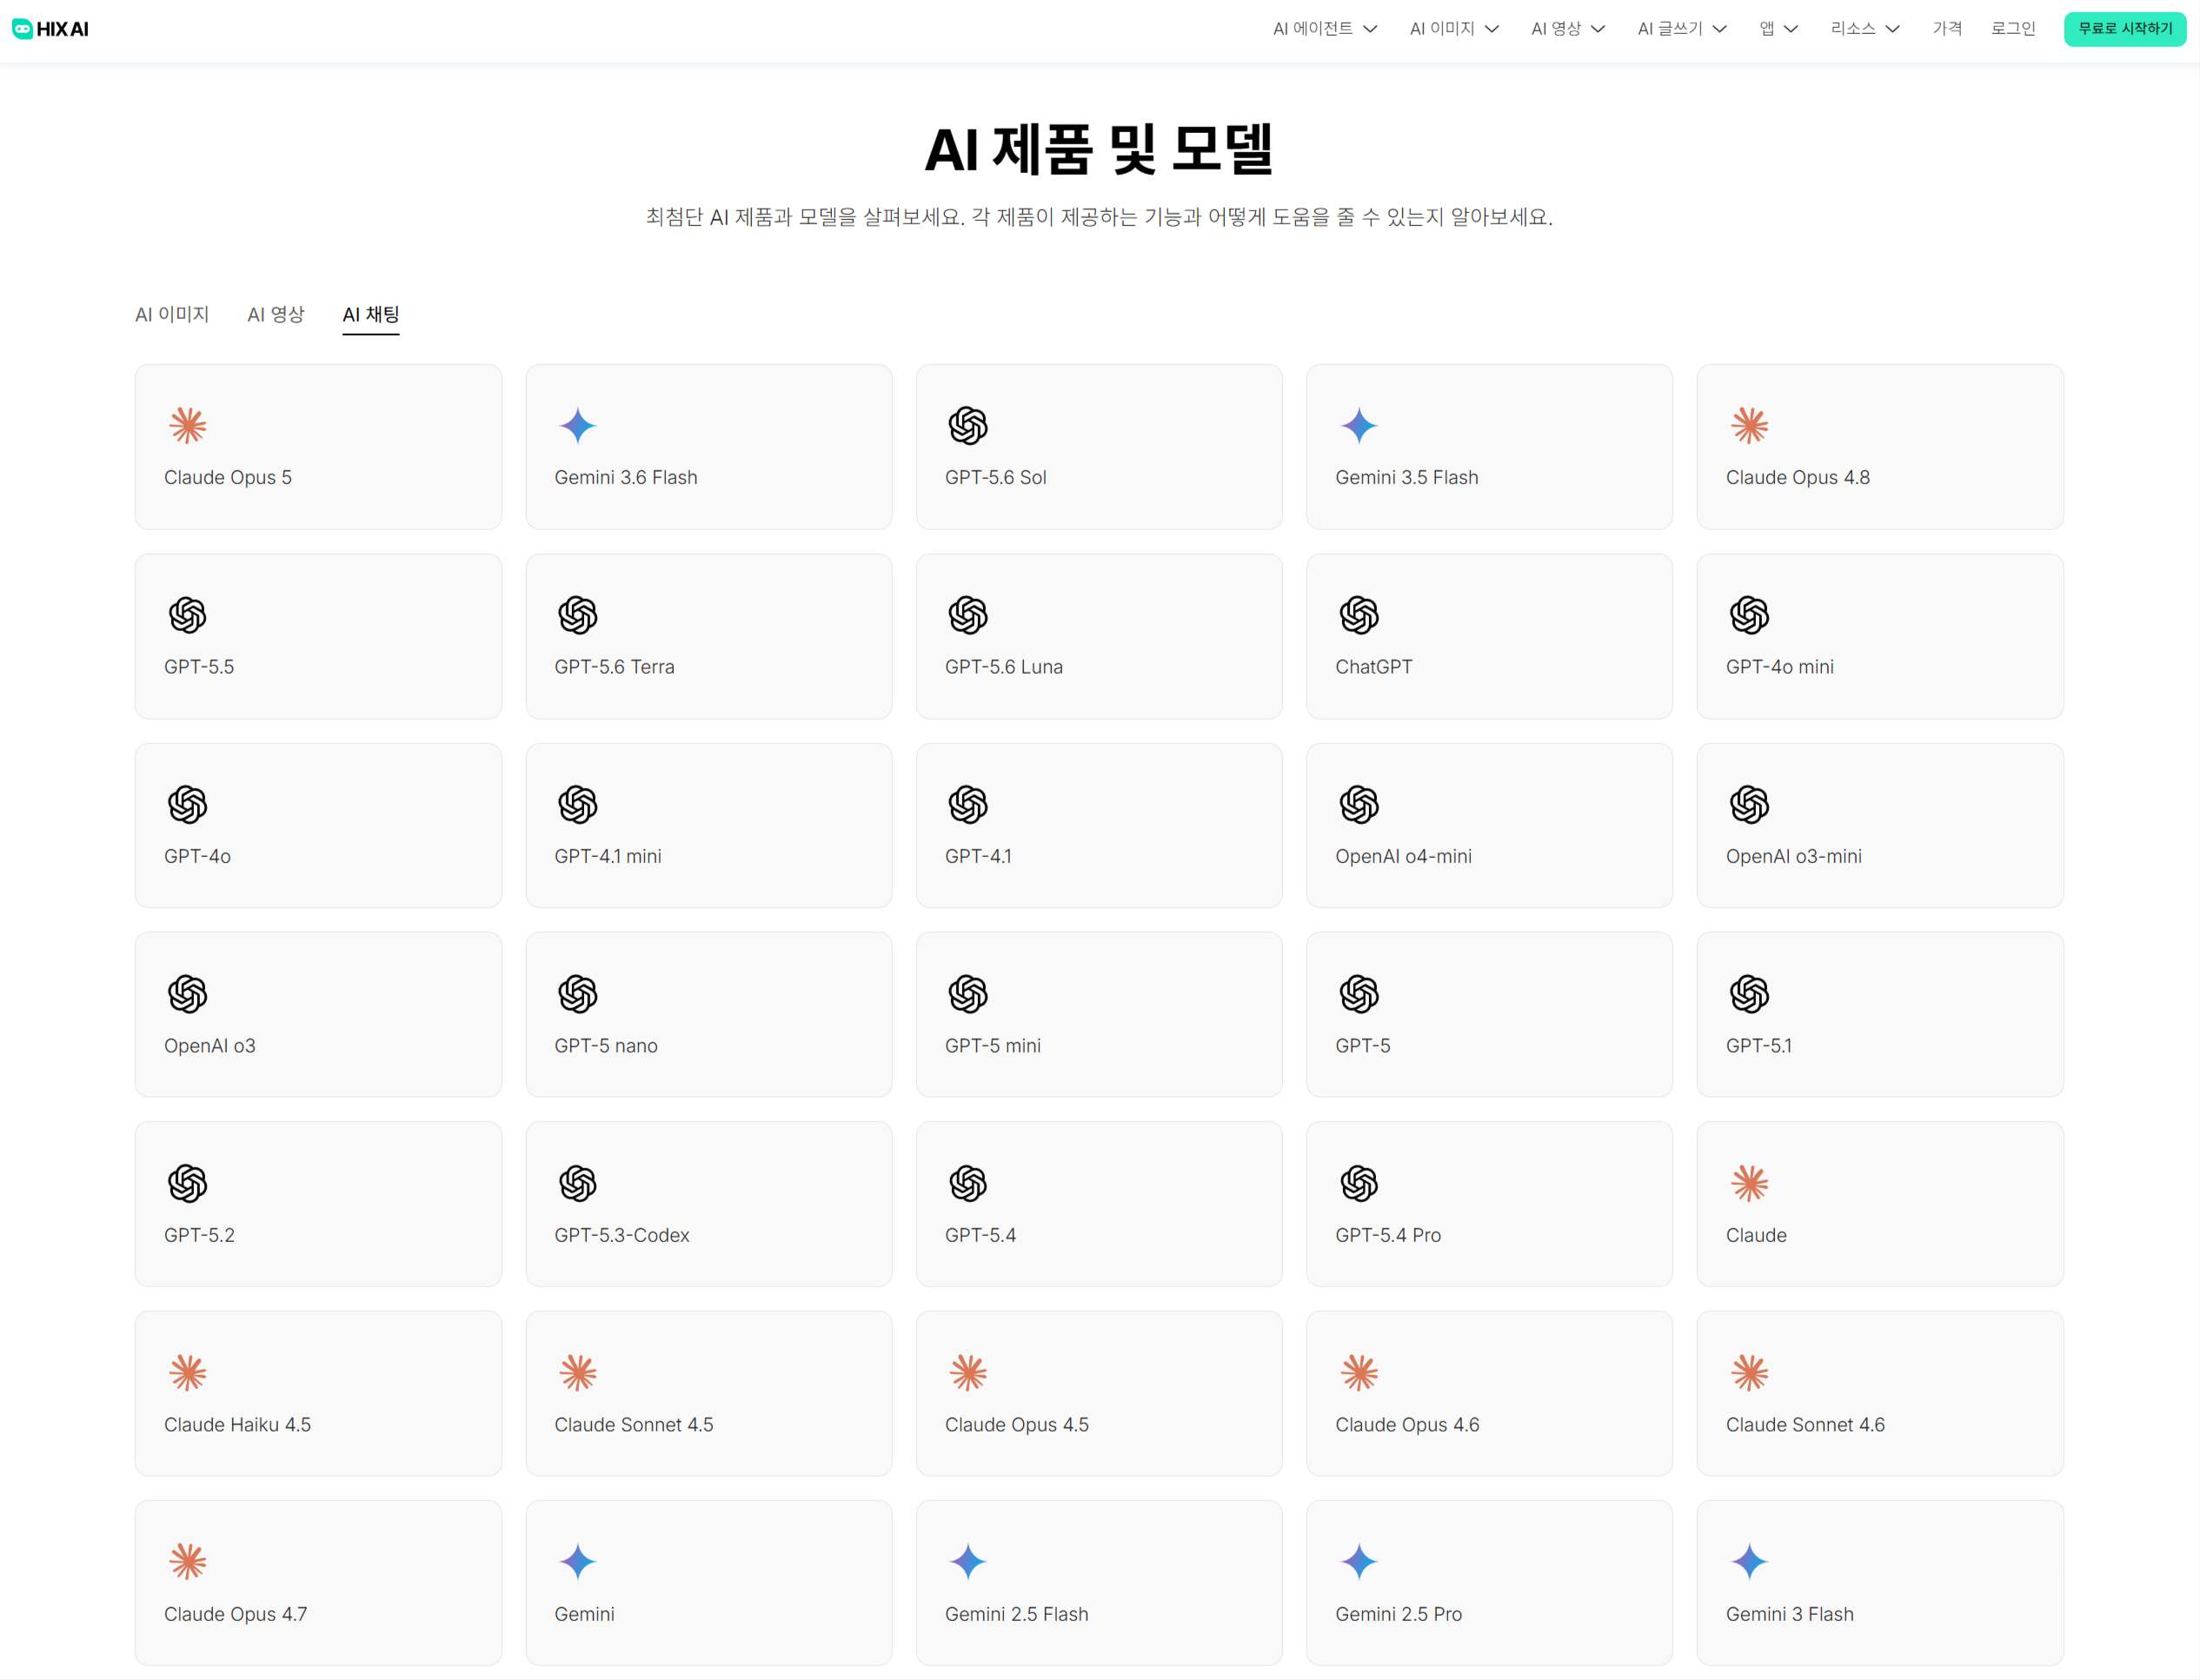Click the plain Claude card's starburst icon
The width and height of the screenshot is (2200, 1680).
coord(1749,1183)
